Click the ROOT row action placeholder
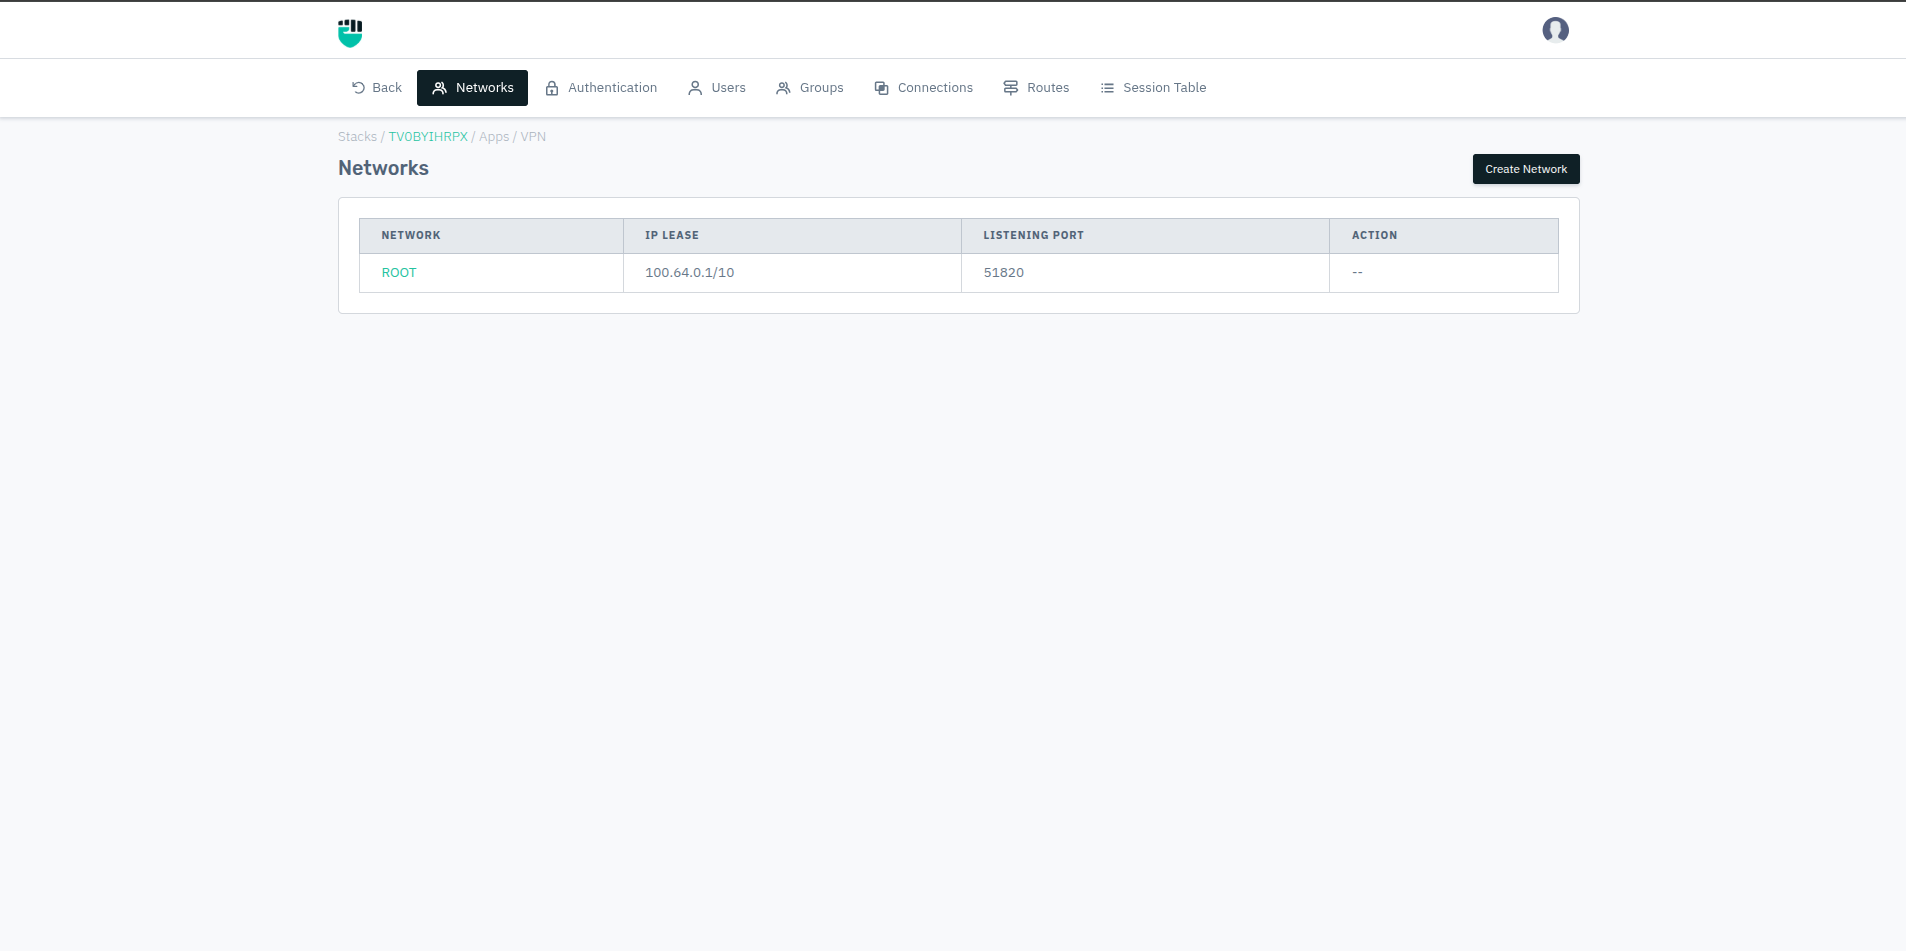This screenshot has height=951, width=1906. (1357, 273)
